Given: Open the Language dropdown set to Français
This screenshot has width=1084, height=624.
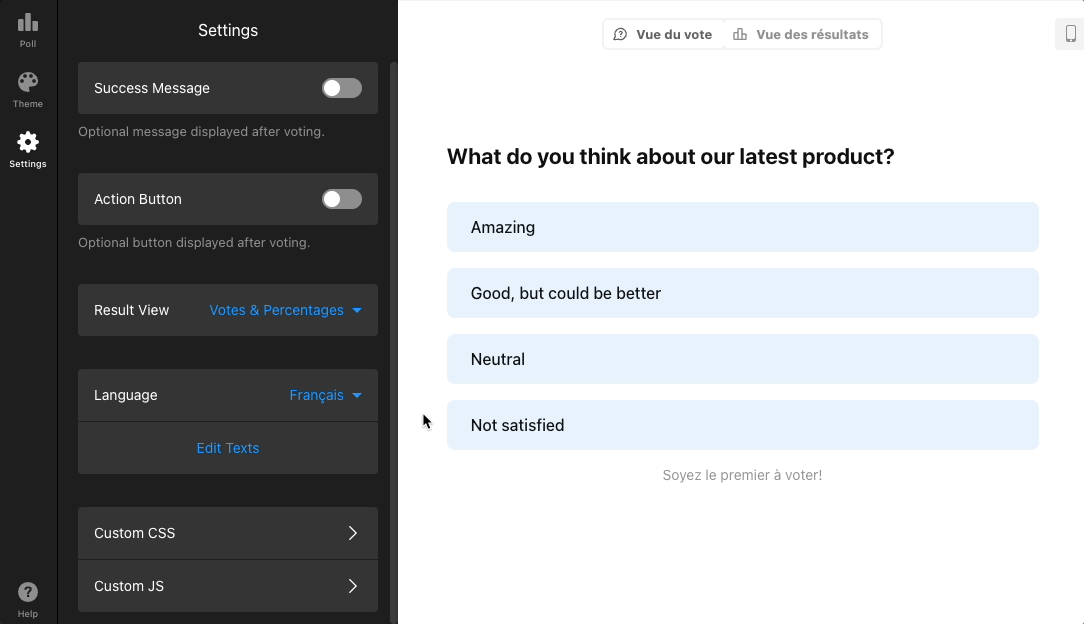Looking at the screenshot, I should [x=325, y=395].
